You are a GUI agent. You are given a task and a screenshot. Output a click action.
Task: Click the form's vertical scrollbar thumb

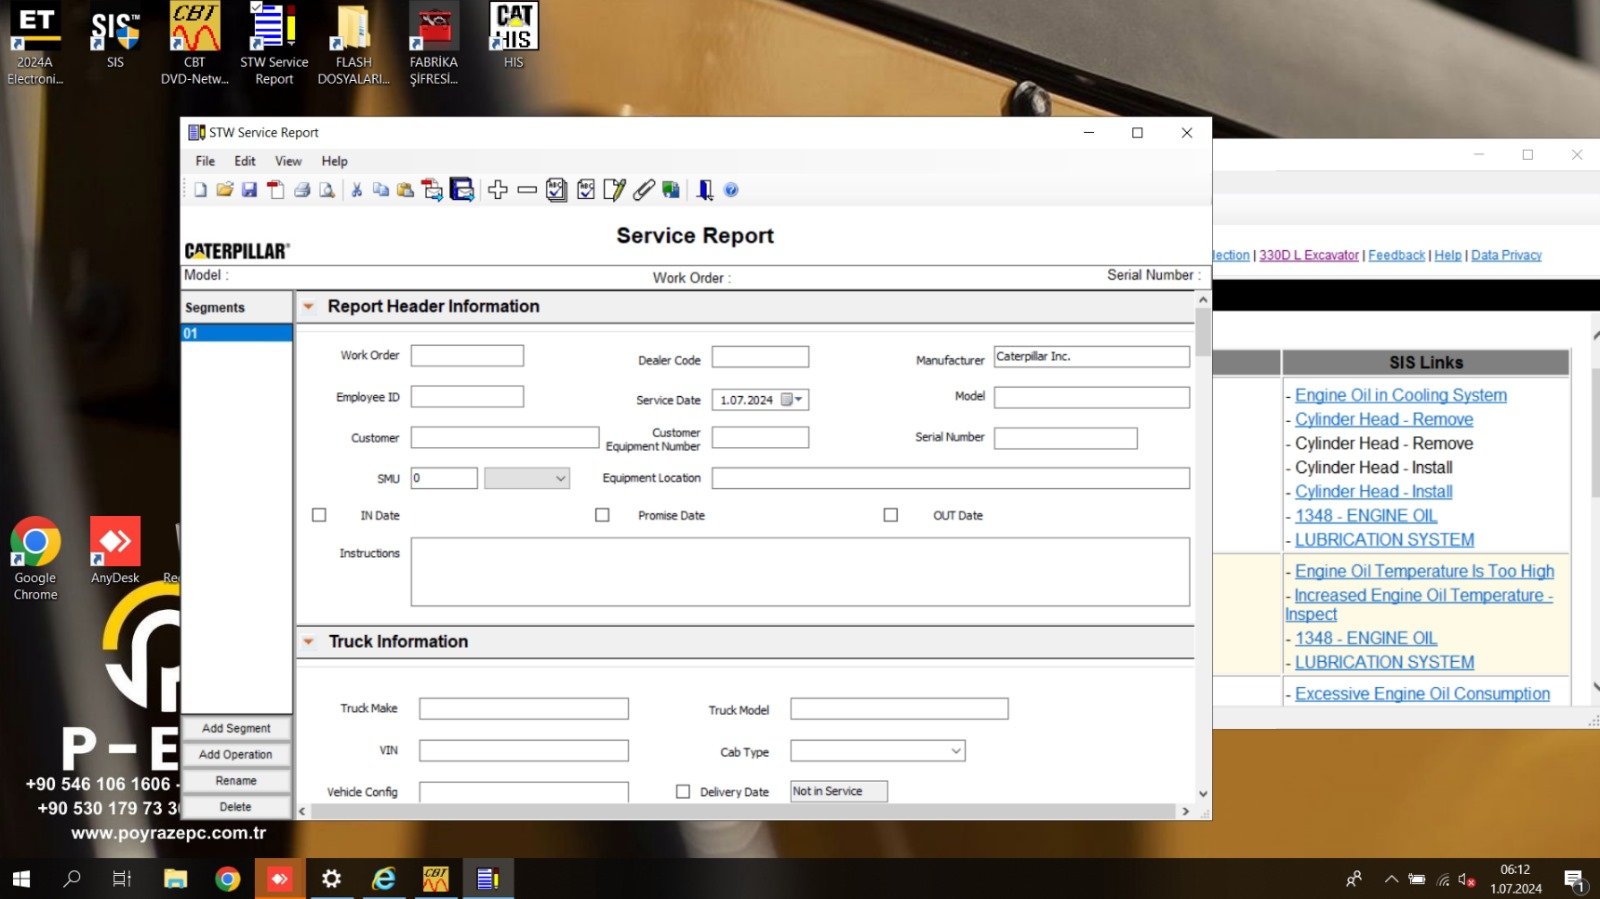[x=1203, y=332]
